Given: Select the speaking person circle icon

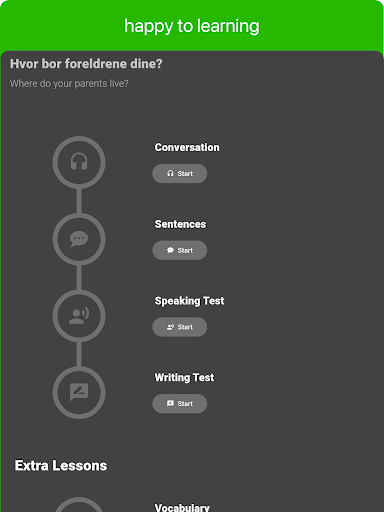Looking at the screenshot, I should [x=79, y=316].
